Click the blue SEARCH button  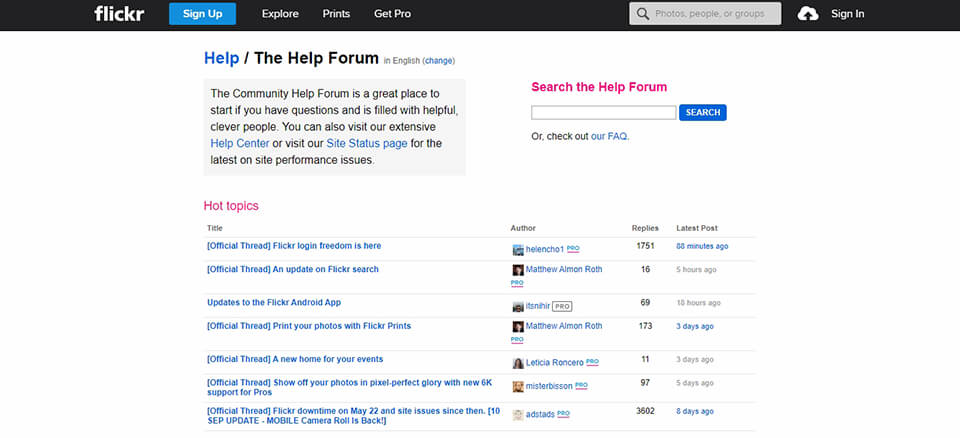click(x=703, y=113)
